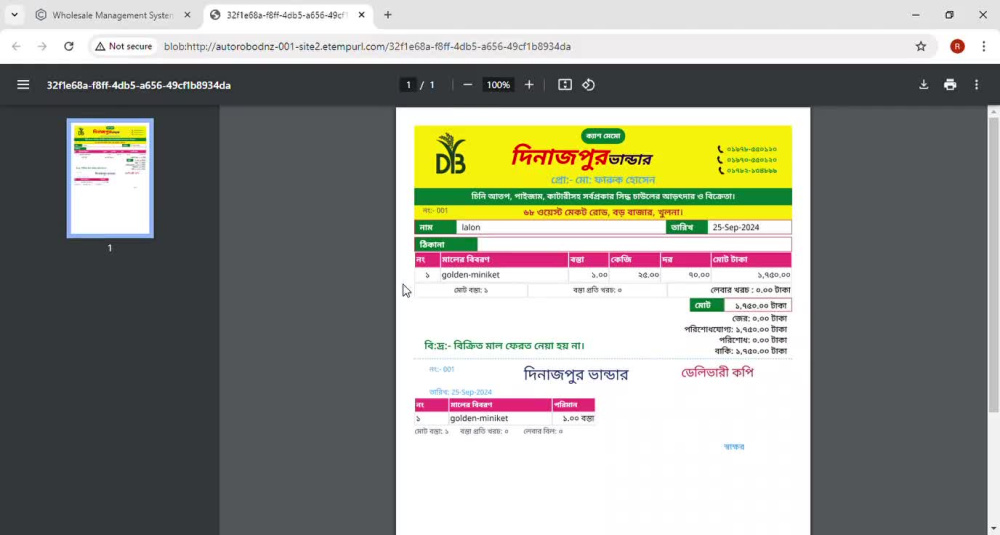The image size is (1000, 535).
Task: Click the ক্যাশ মেমো badge
Action: point(603,136)
